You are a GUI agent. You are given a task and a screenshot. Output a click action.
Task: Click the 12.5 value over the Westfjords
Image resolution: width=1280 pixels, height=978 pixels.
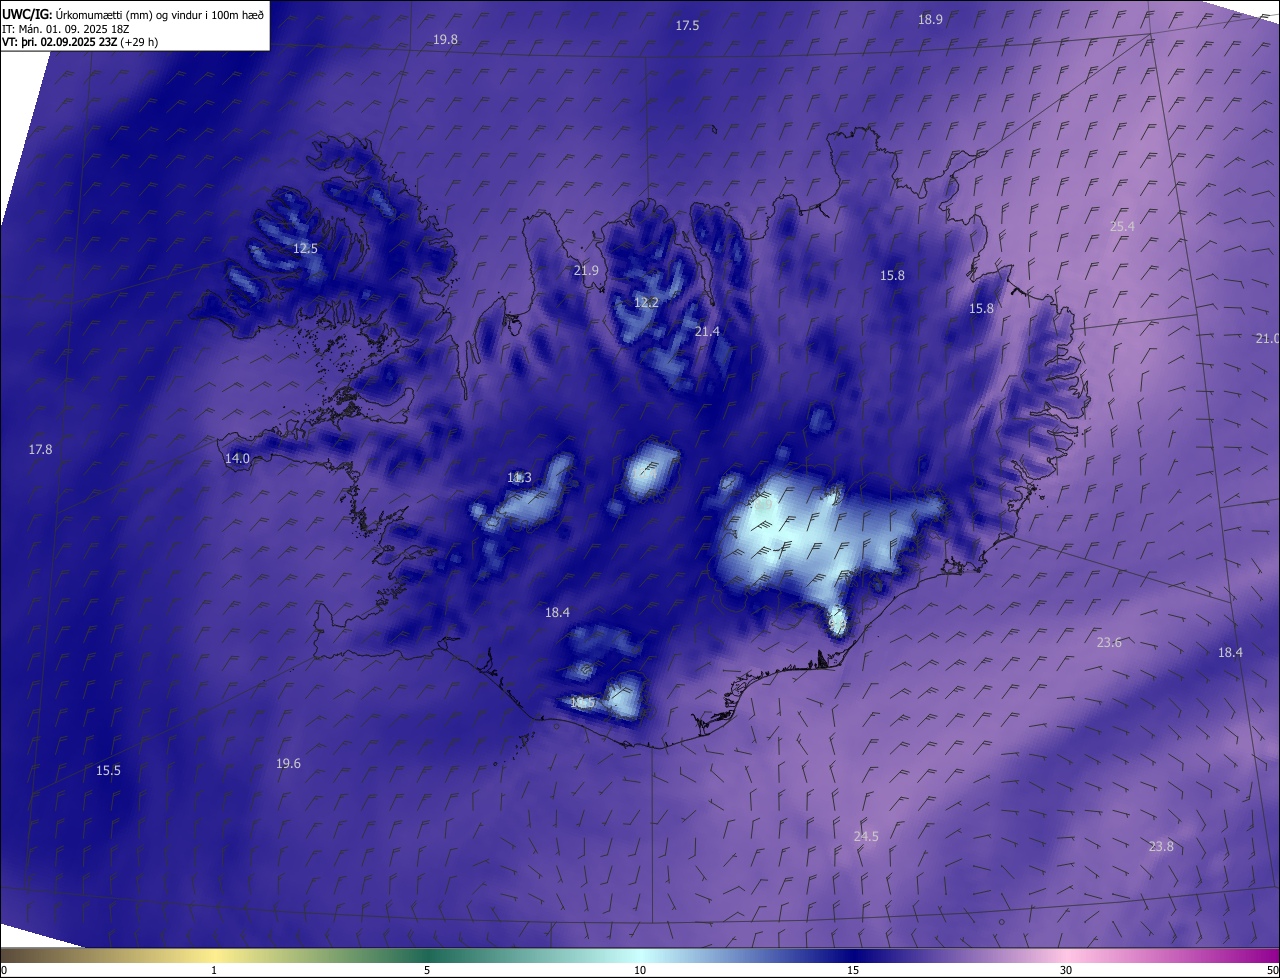point(305,248)
